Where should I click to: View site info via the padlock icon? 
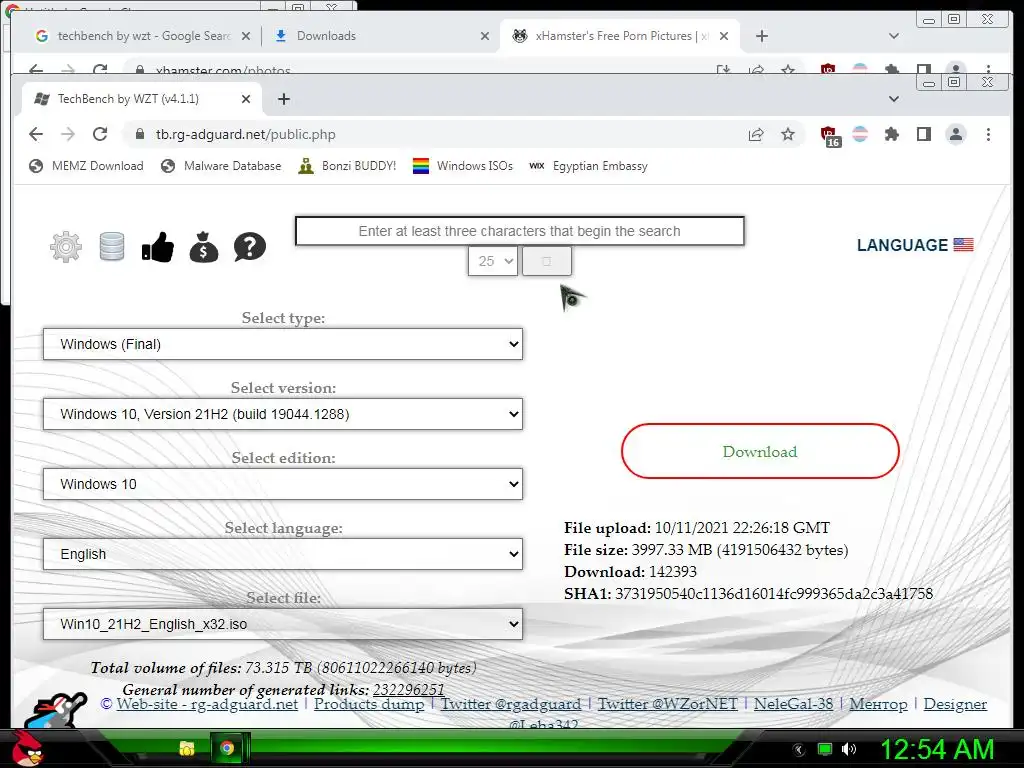click(139, 134)
